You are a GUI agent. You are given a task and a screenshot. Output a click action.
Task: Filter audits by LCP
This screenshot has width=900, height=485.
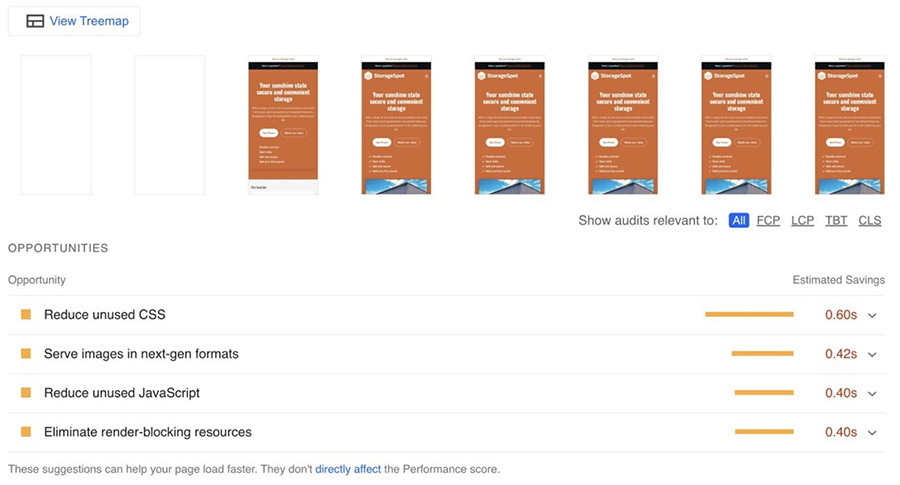[x=802, y=220]
